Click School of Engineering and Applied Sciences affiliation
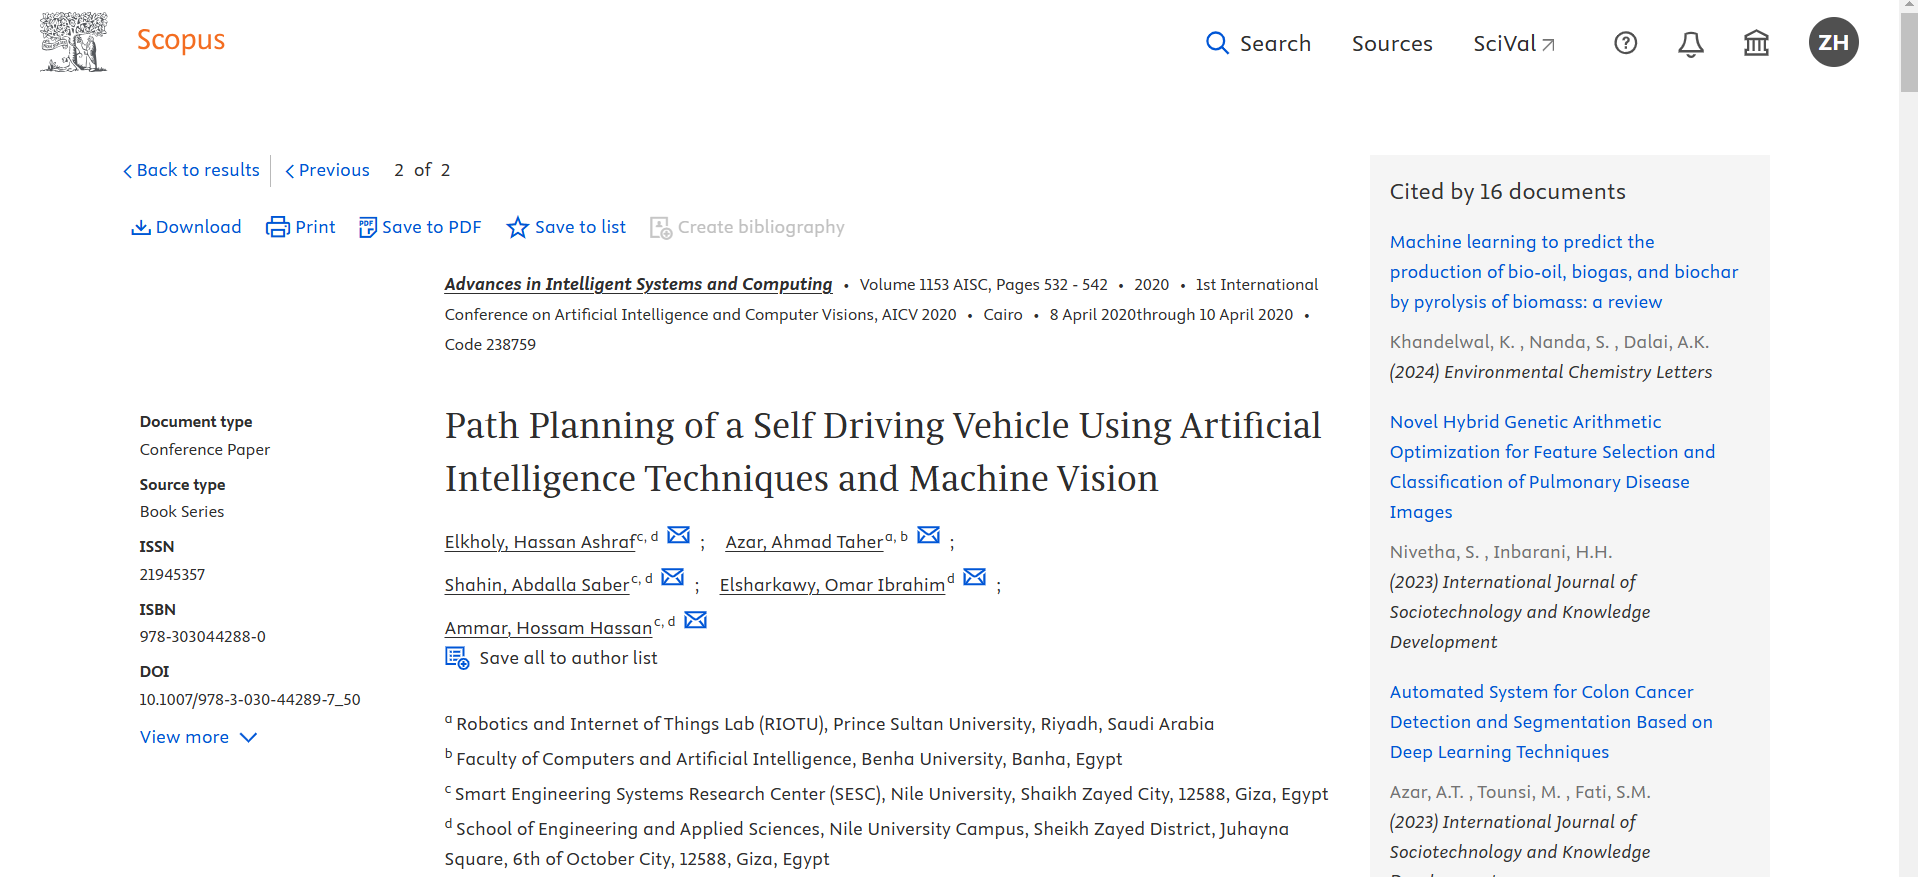 [867, 843]
